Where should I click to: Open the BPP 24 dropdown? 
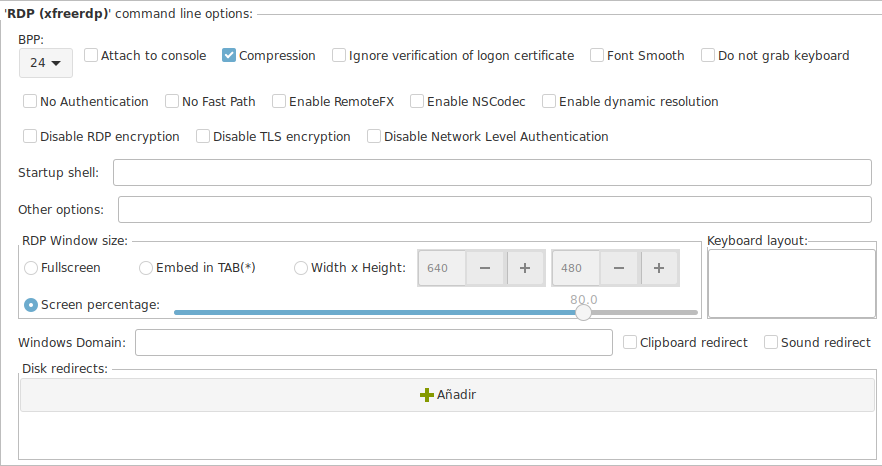click(x=46, y=62)
